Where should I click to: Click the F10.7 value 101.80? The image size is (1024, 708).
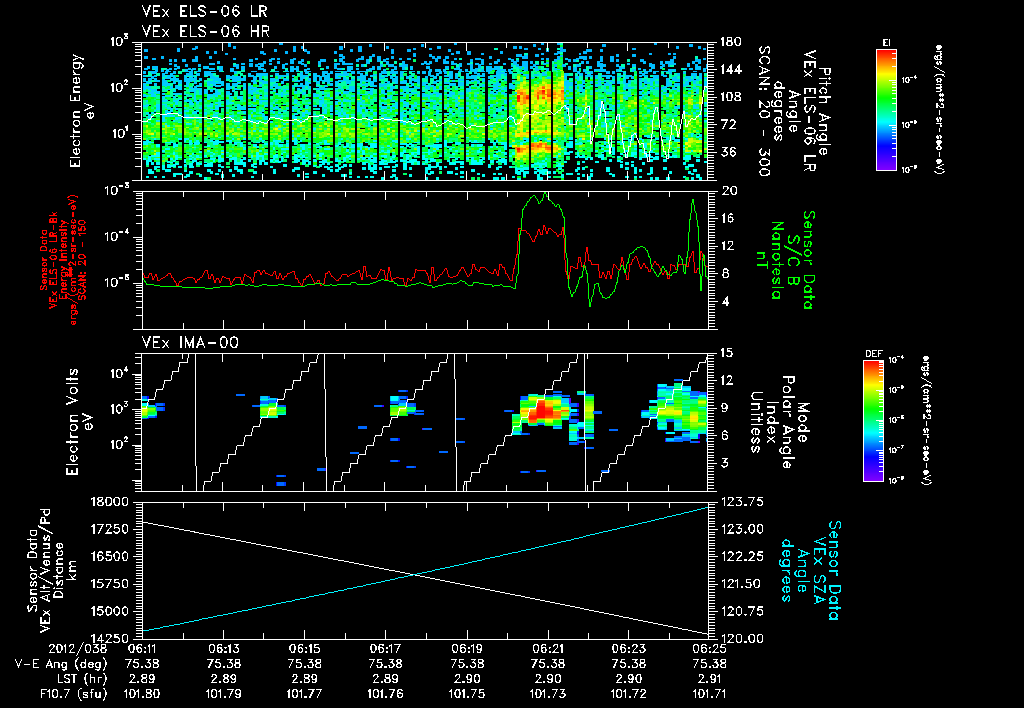tap(142, 694)
